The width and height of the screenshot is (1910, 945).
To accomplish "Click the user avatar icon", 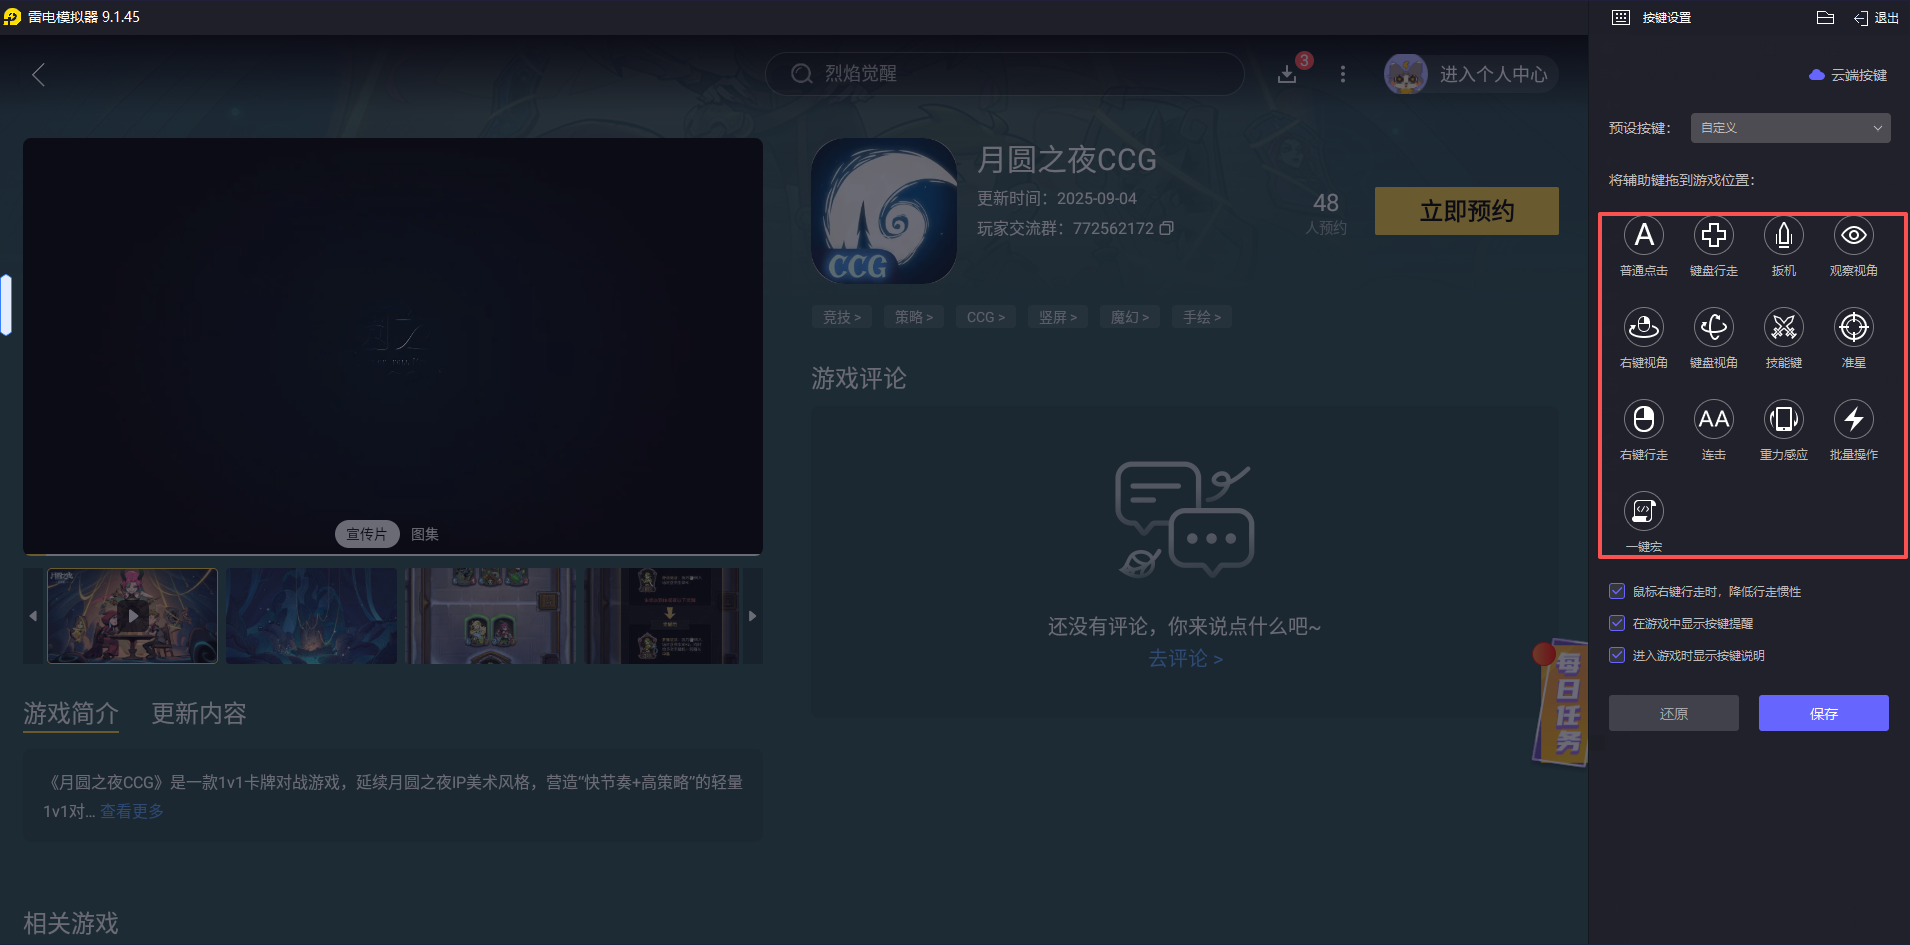I will [1405, 74].
